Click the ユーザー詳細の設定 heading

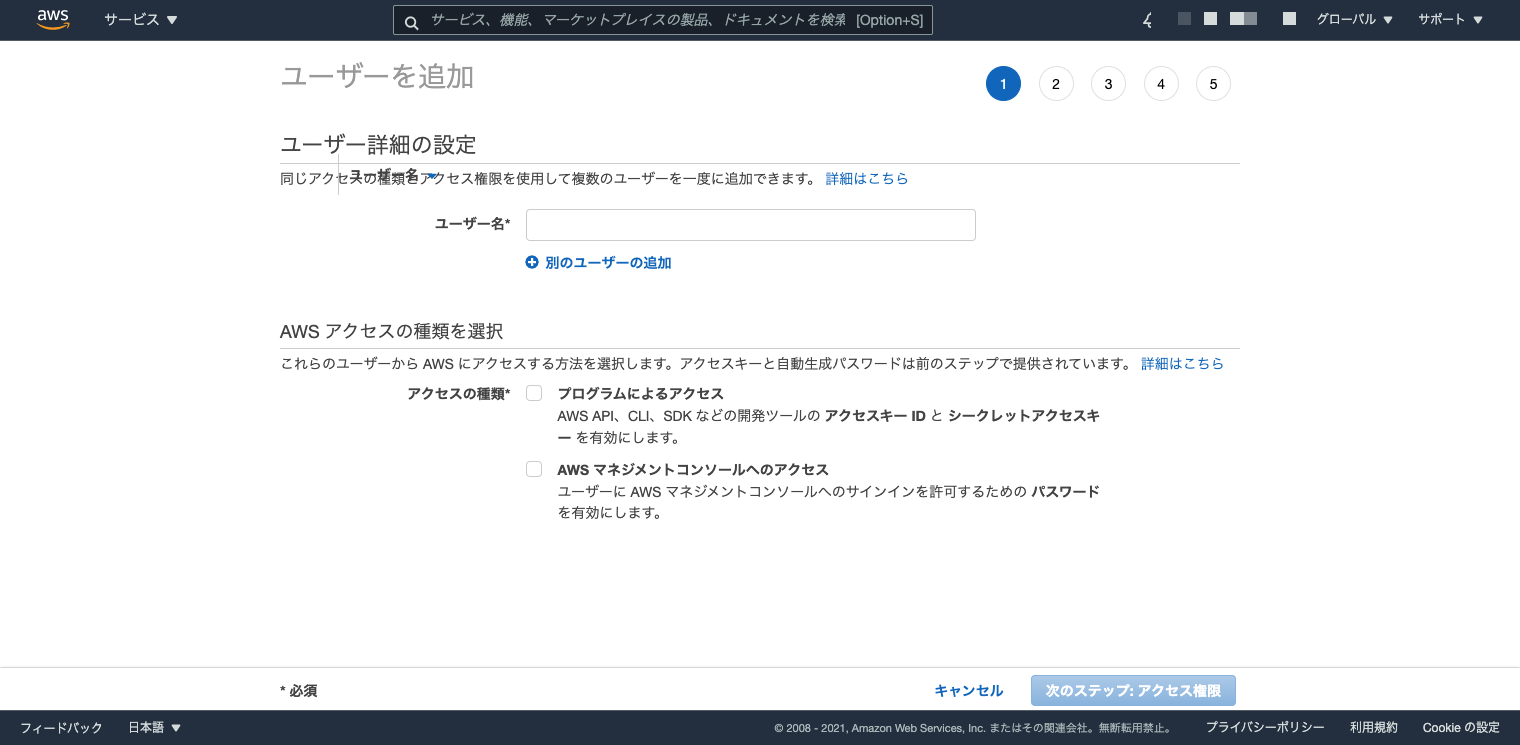(378, 145)
